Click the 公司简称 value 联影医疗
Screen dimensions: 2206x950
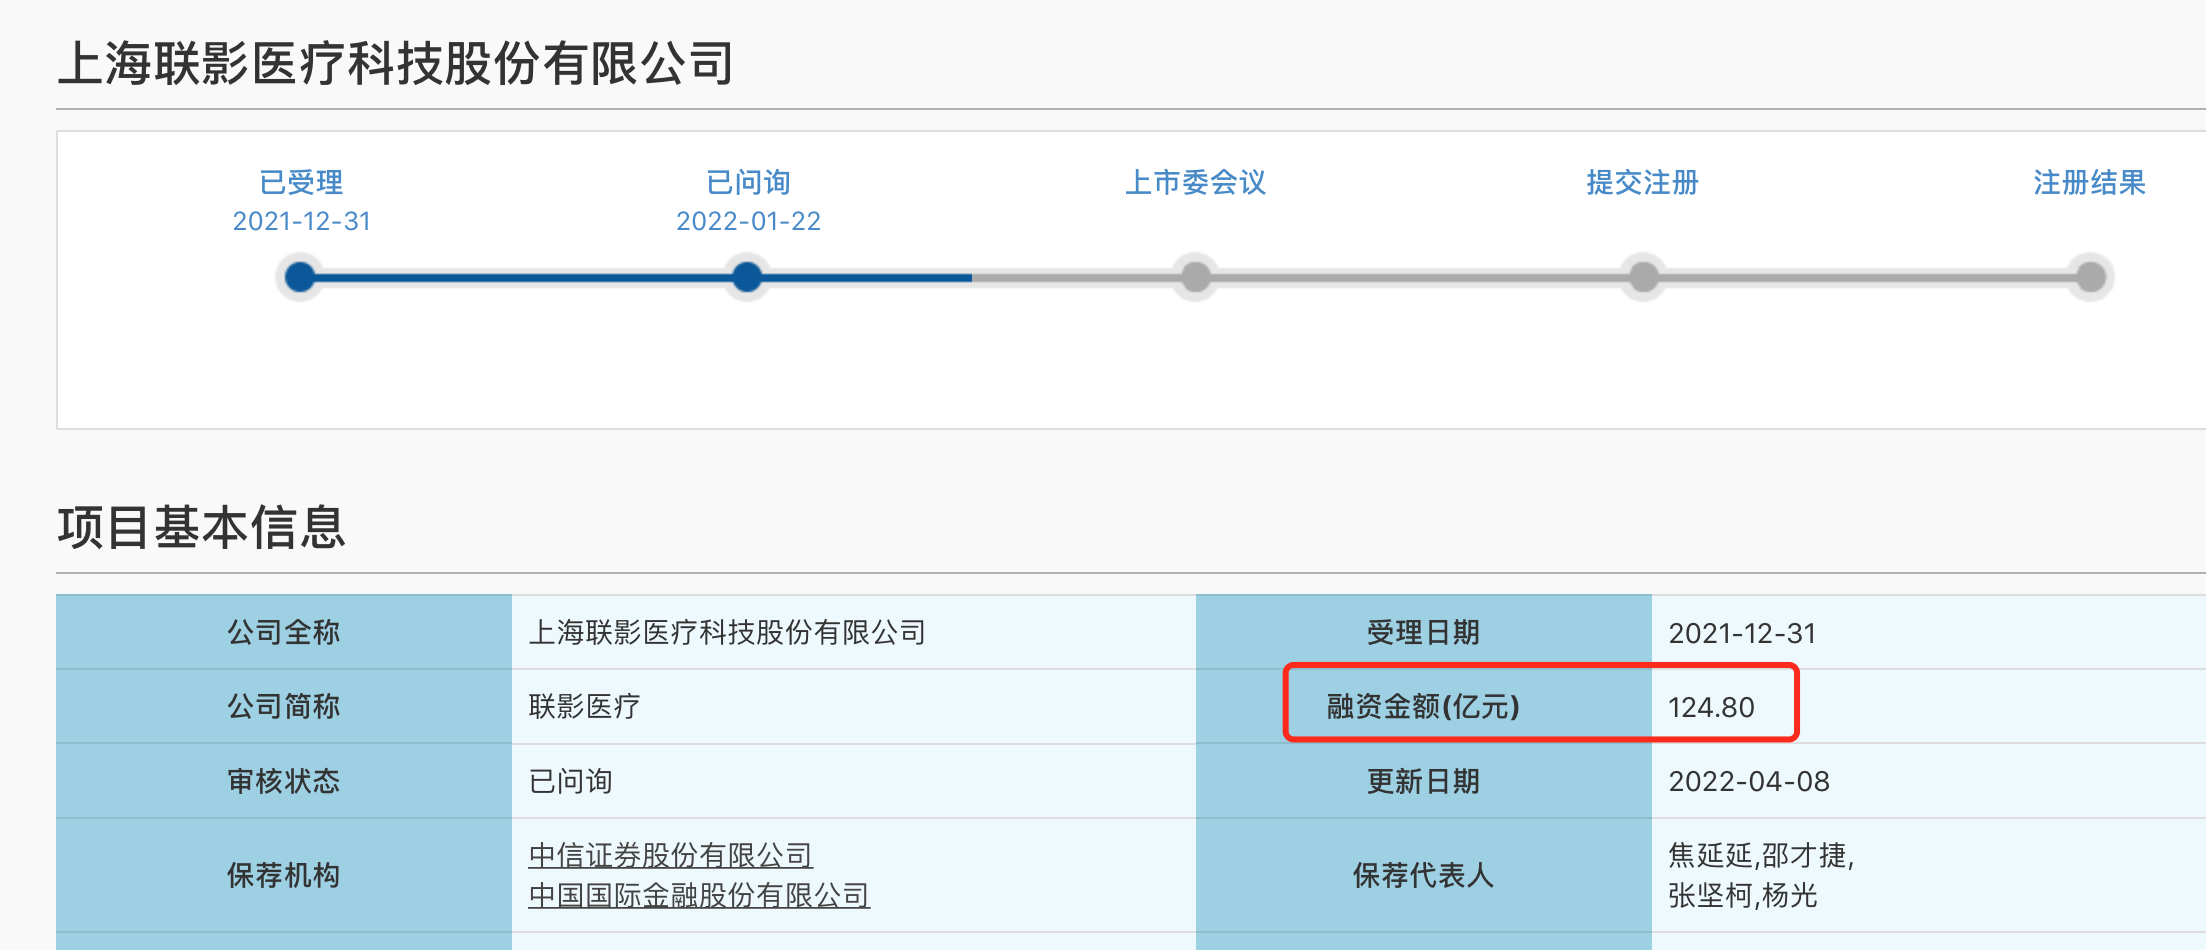tap(584, 707)
